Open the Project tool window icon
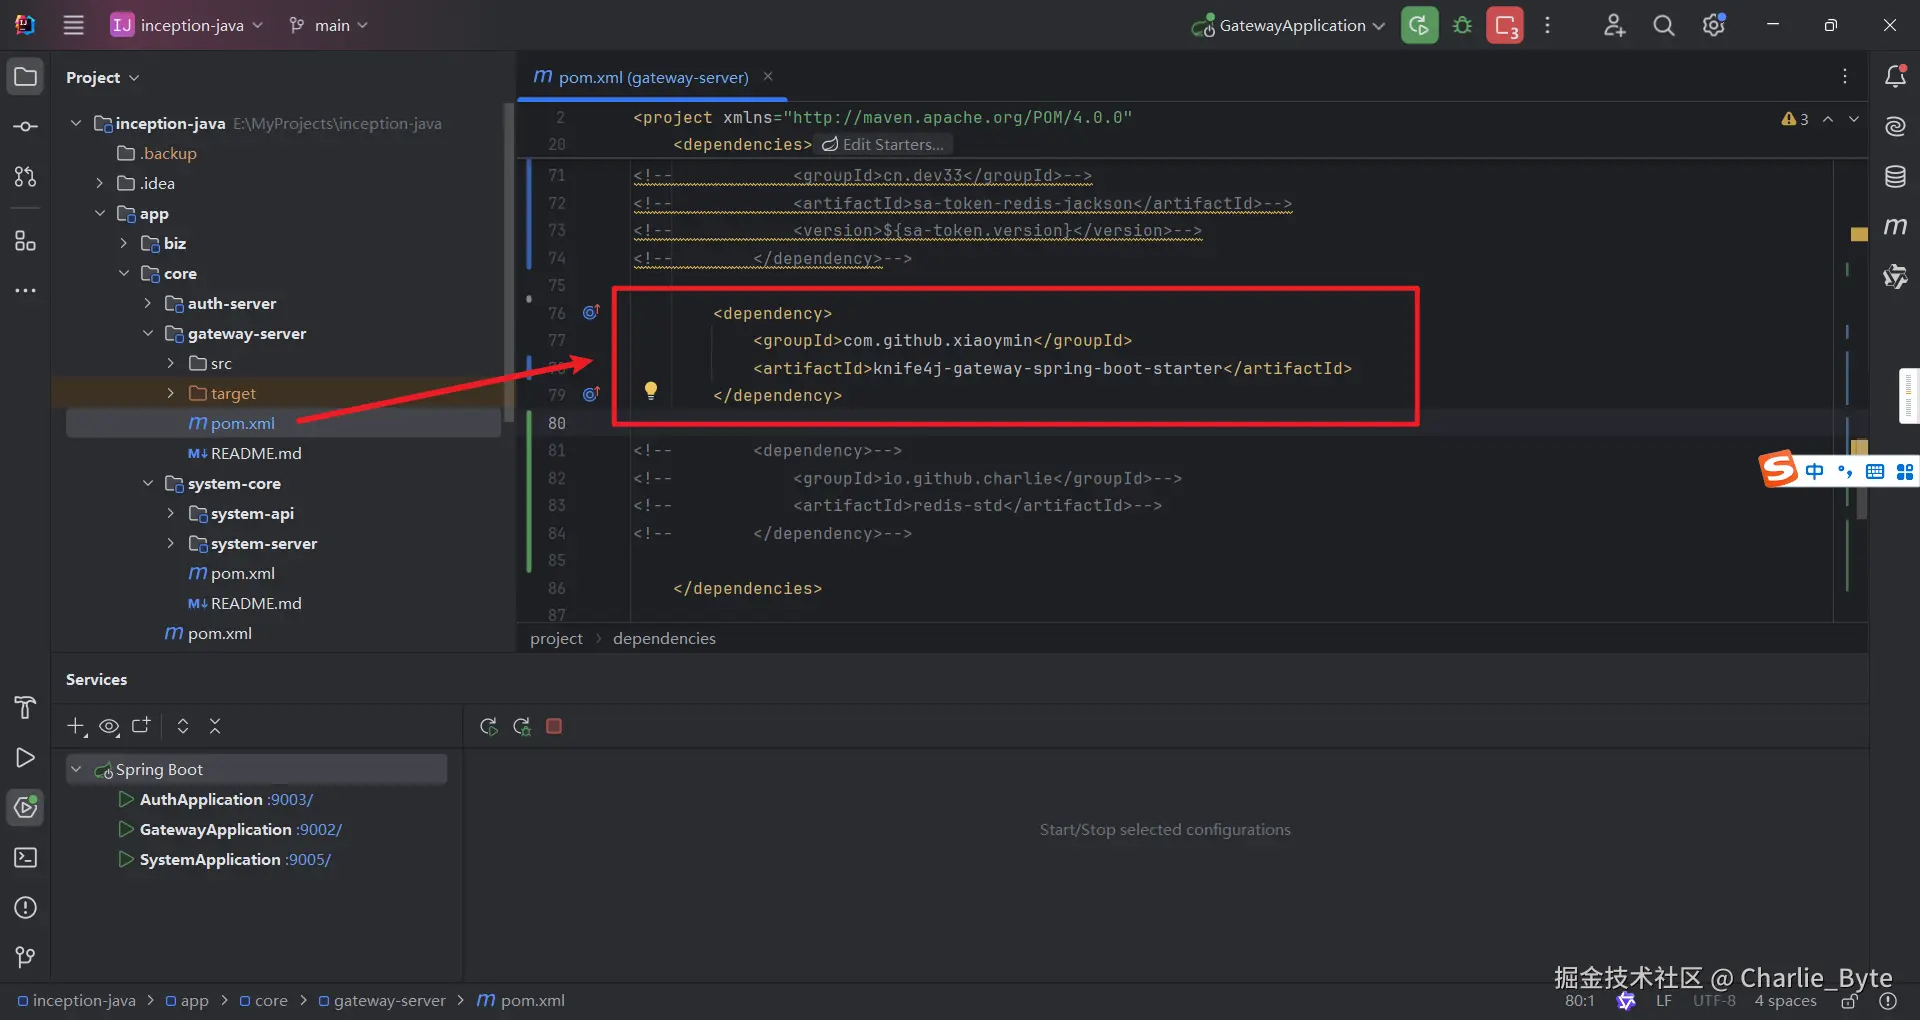1920x1020 pixels. coord(26,77)
